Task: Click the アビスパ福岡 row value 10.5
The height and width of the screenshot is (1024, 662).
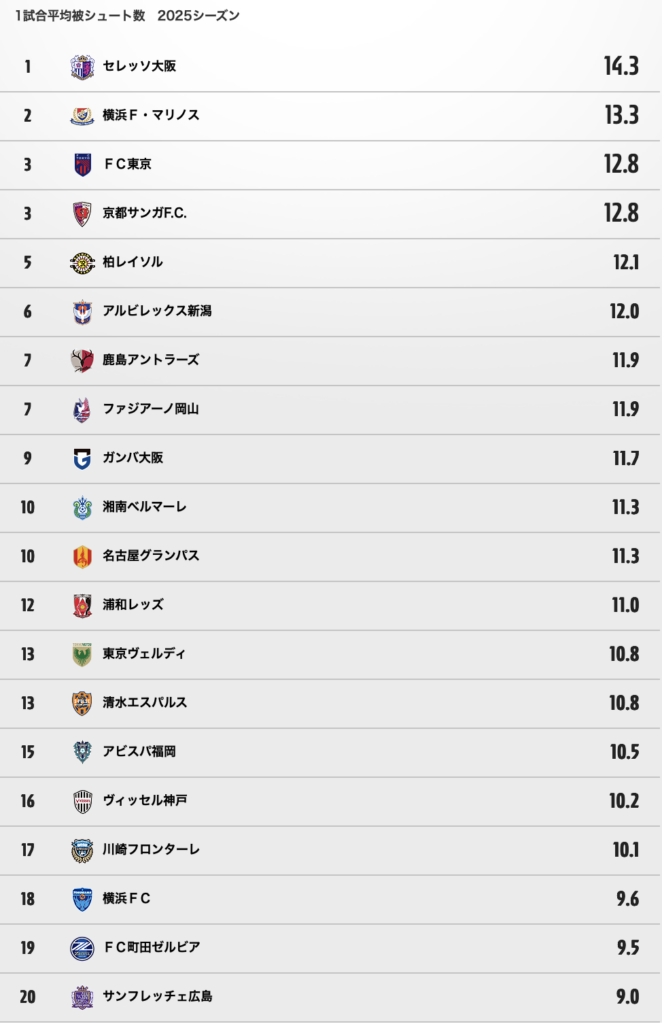Action: point(624,752)
